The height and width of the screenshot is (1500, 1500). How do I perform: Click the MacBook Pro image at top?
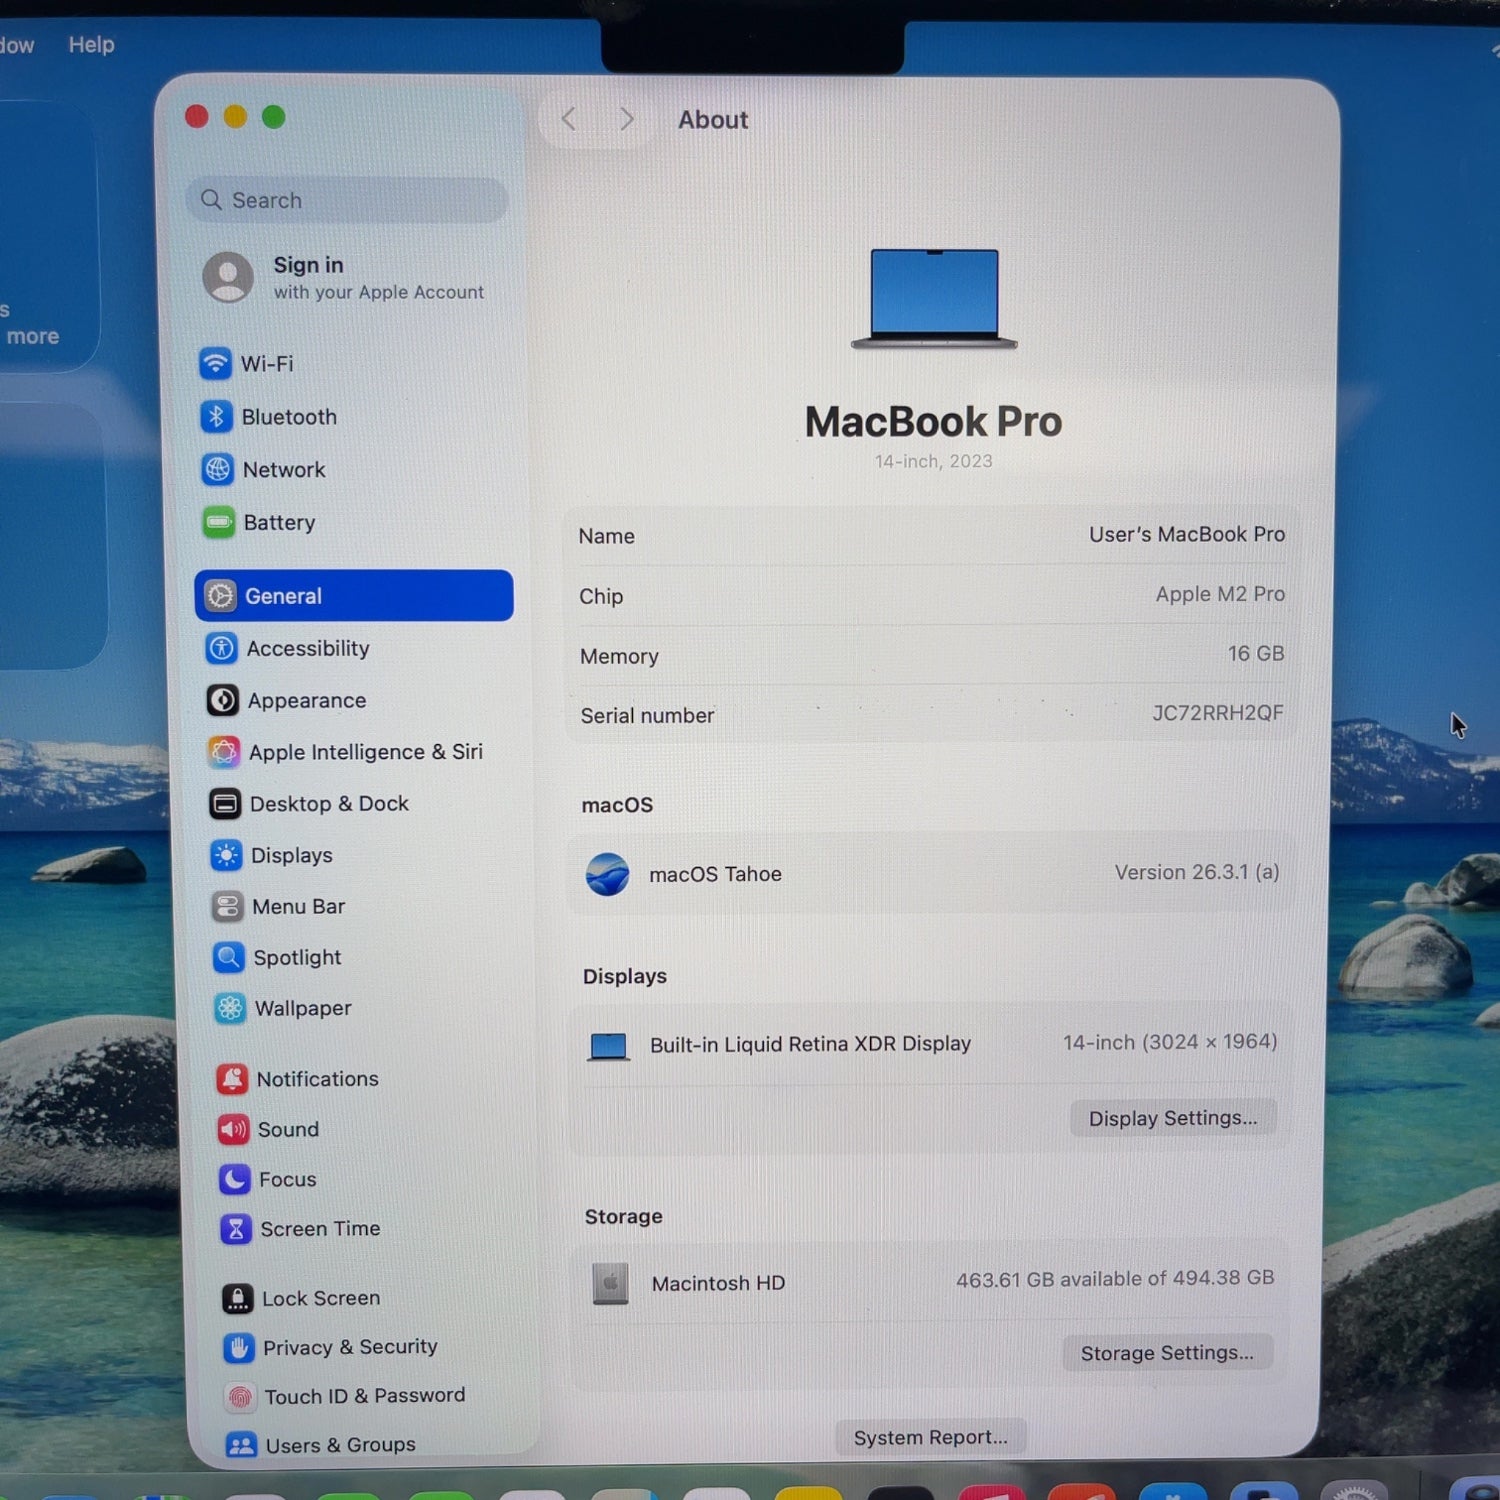tap(934, 299)
